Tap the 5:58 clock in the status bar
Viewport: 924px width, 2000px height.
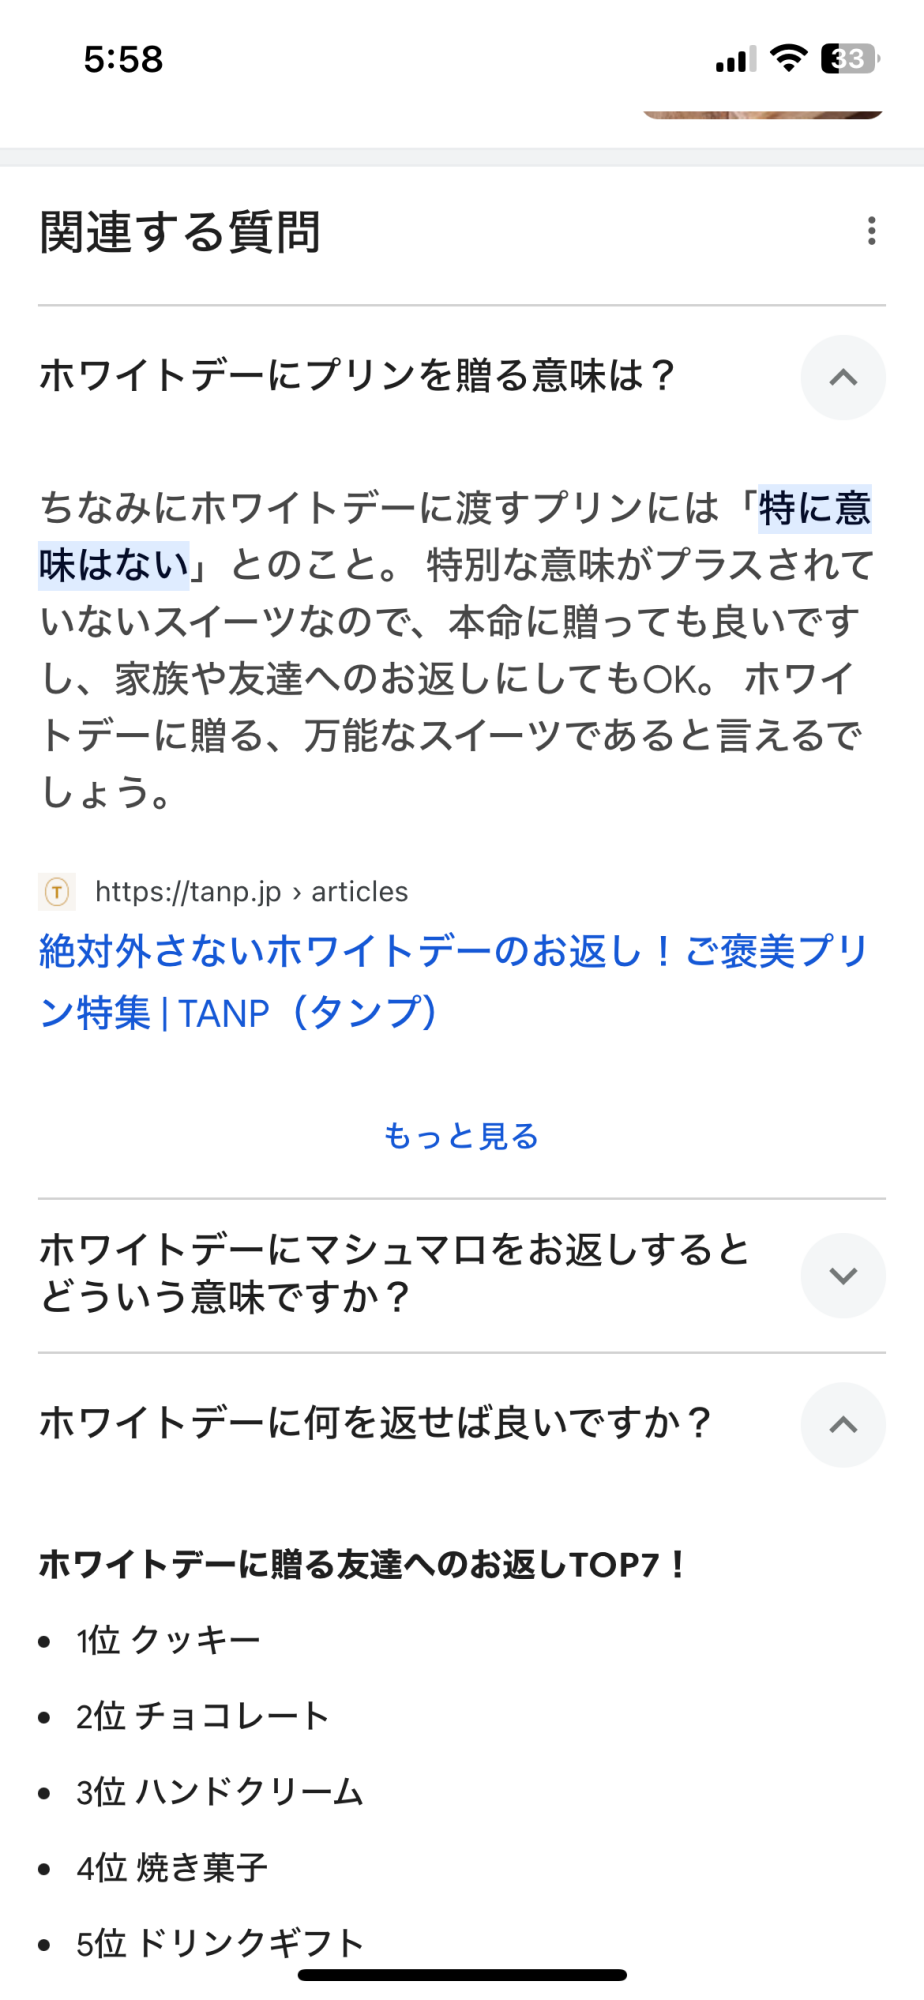click(x=123, y=60)
